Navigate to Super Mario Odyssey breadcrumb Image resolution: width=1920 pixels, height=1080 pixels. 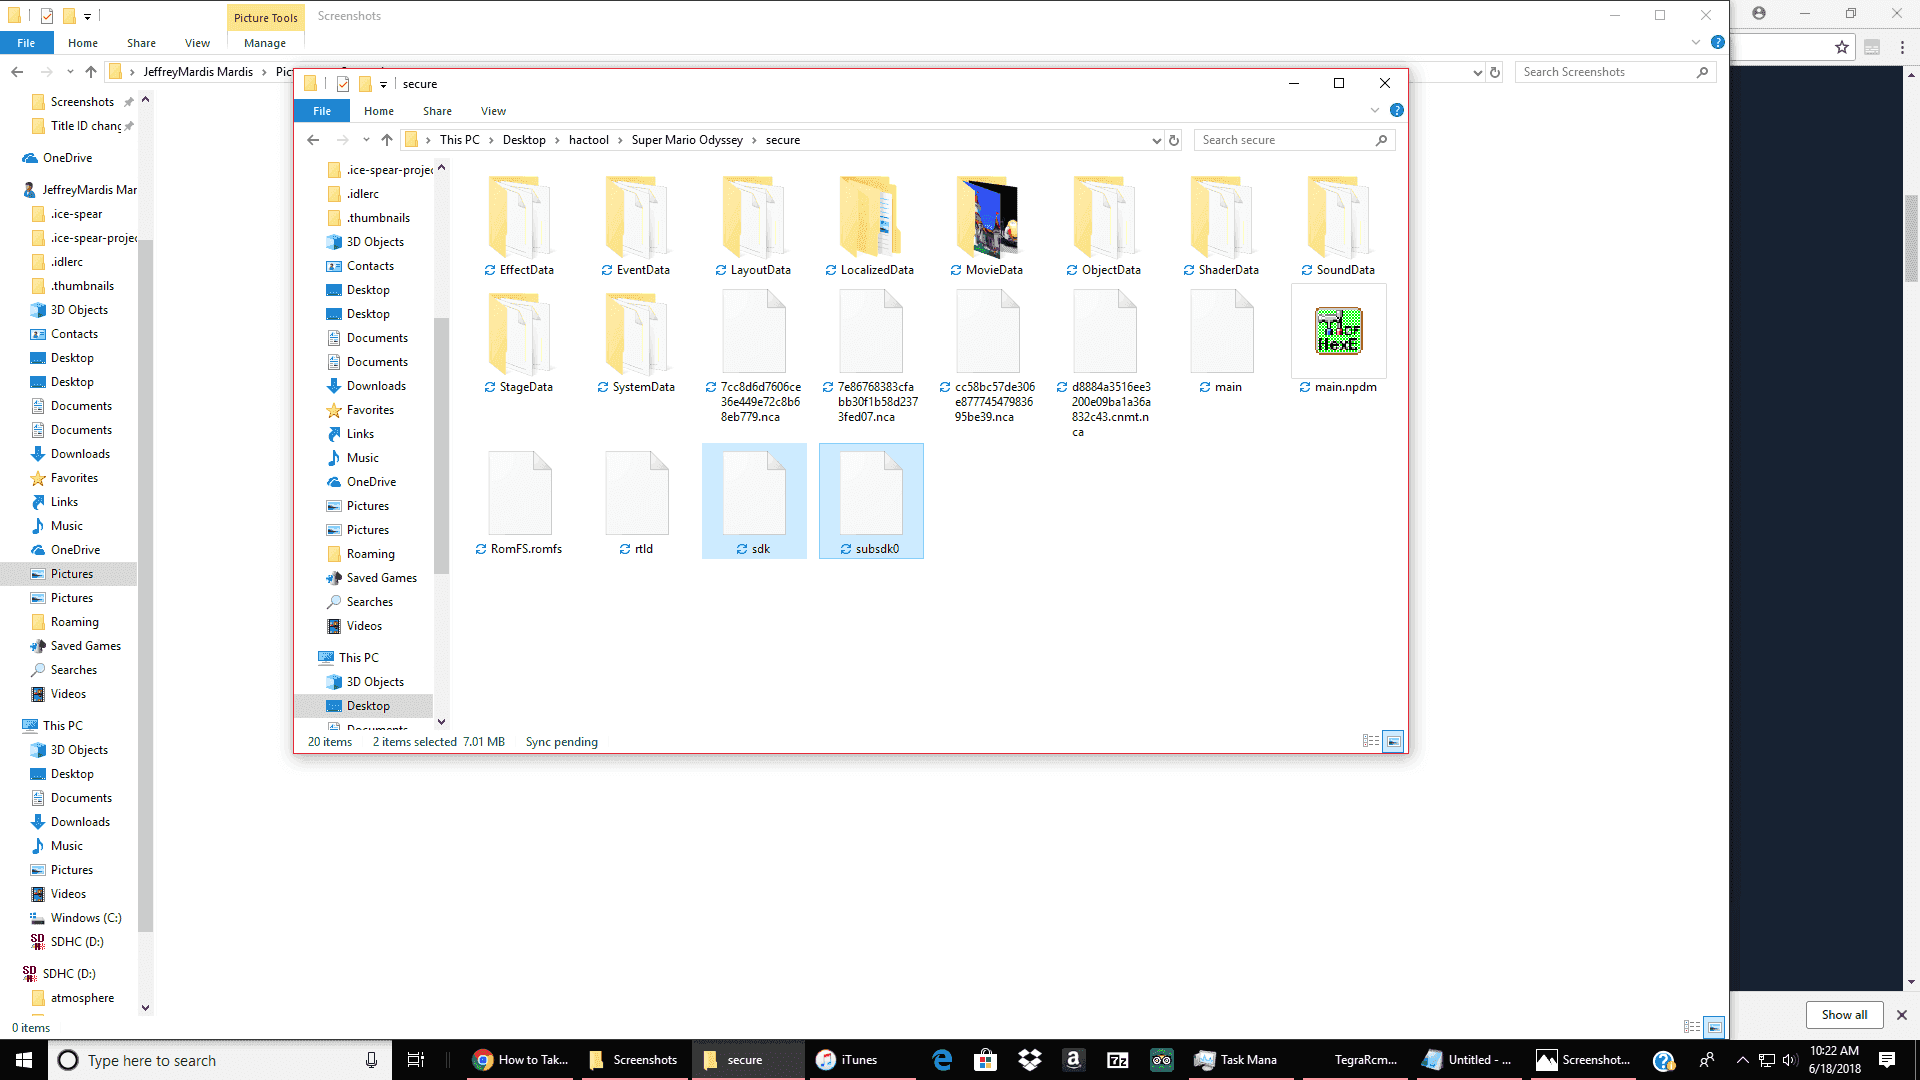click(687, 140)
